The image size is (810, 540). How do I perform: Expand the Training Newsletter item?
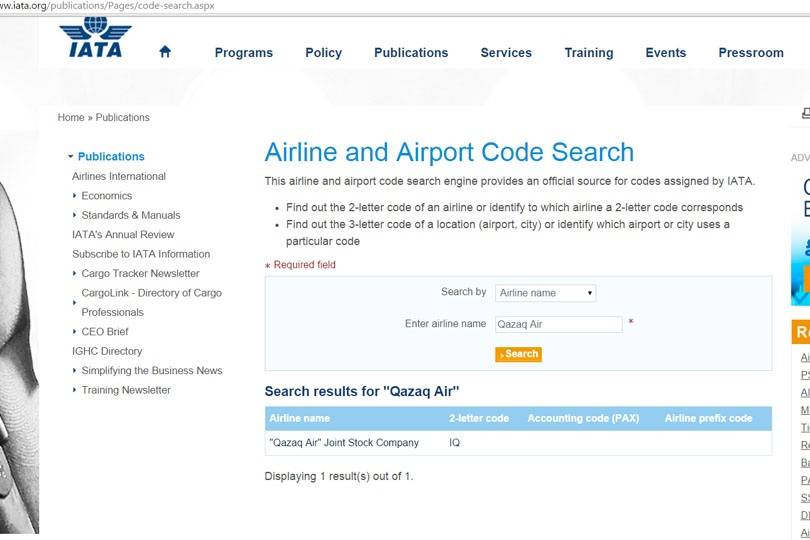pyautogui.click(x=126, y=390)
